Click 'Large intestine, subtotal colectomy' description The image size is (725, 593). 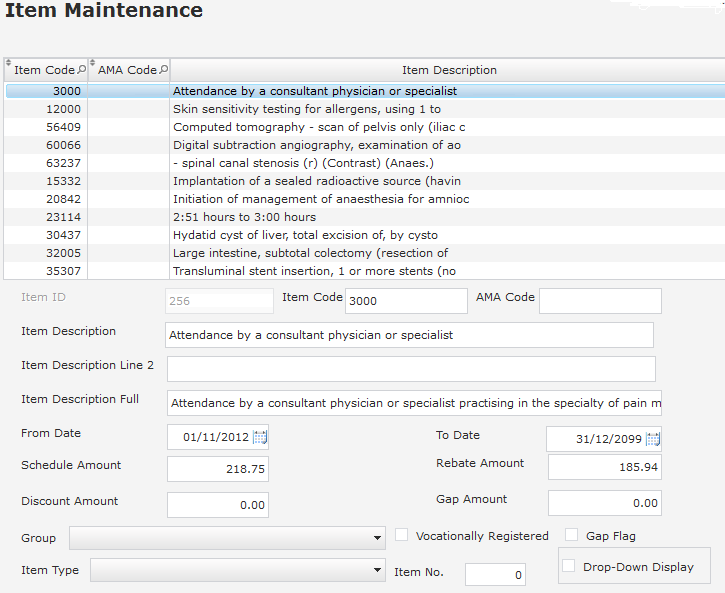(x=310, y=253)
